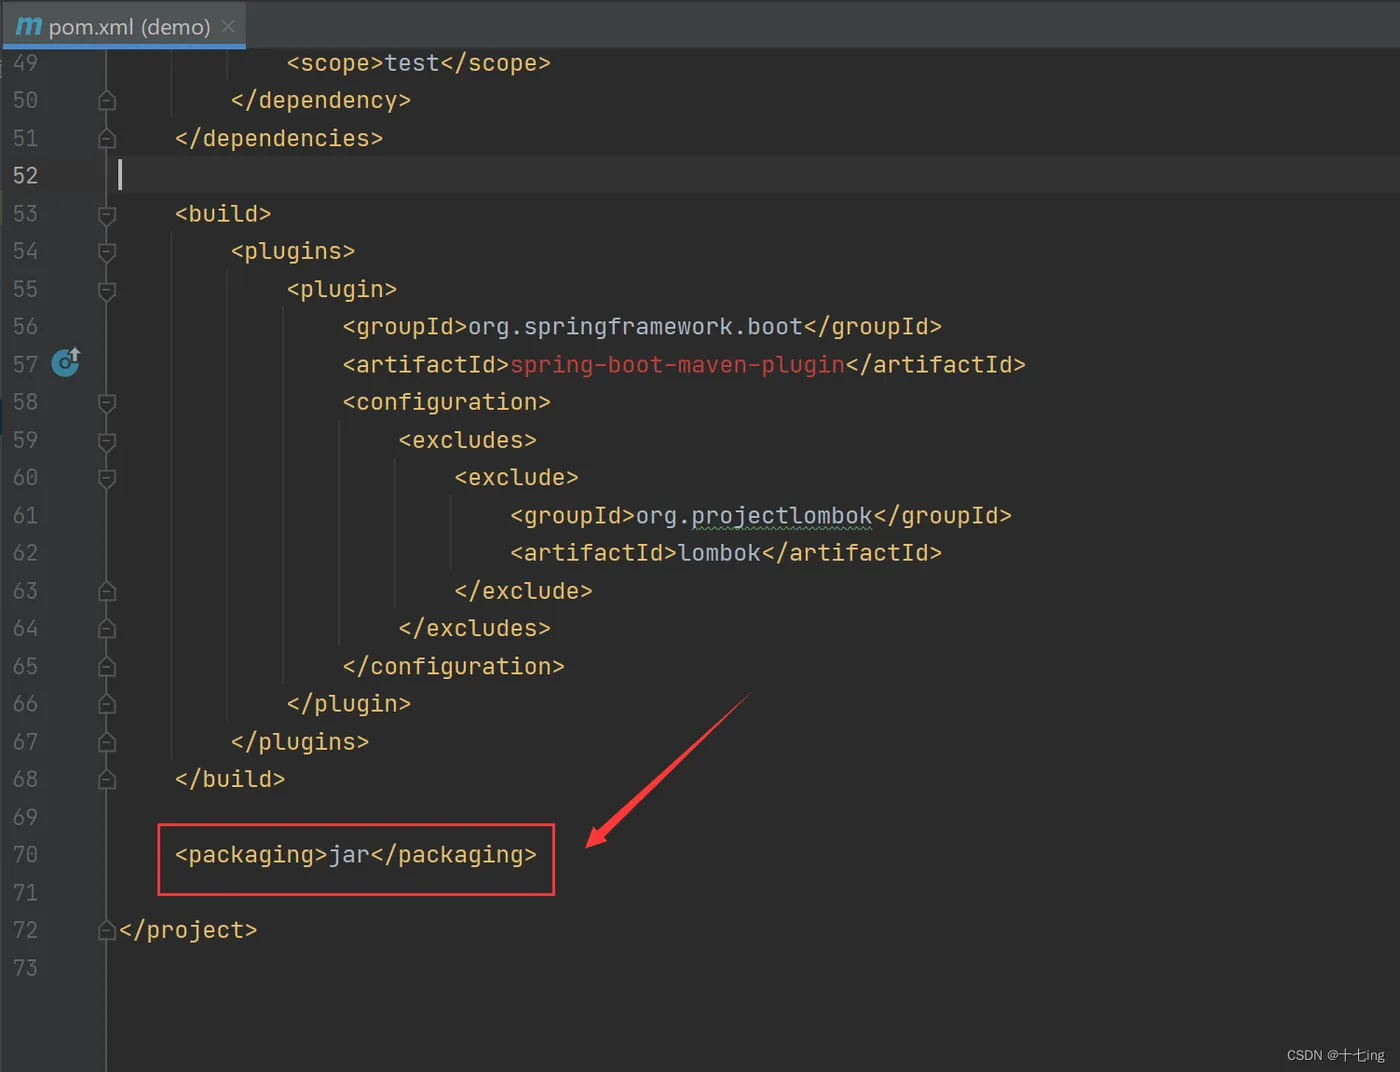
Task: Click fold marker at closing dependencies line 51
Action: pyautogui.click(x=107, y=139)
